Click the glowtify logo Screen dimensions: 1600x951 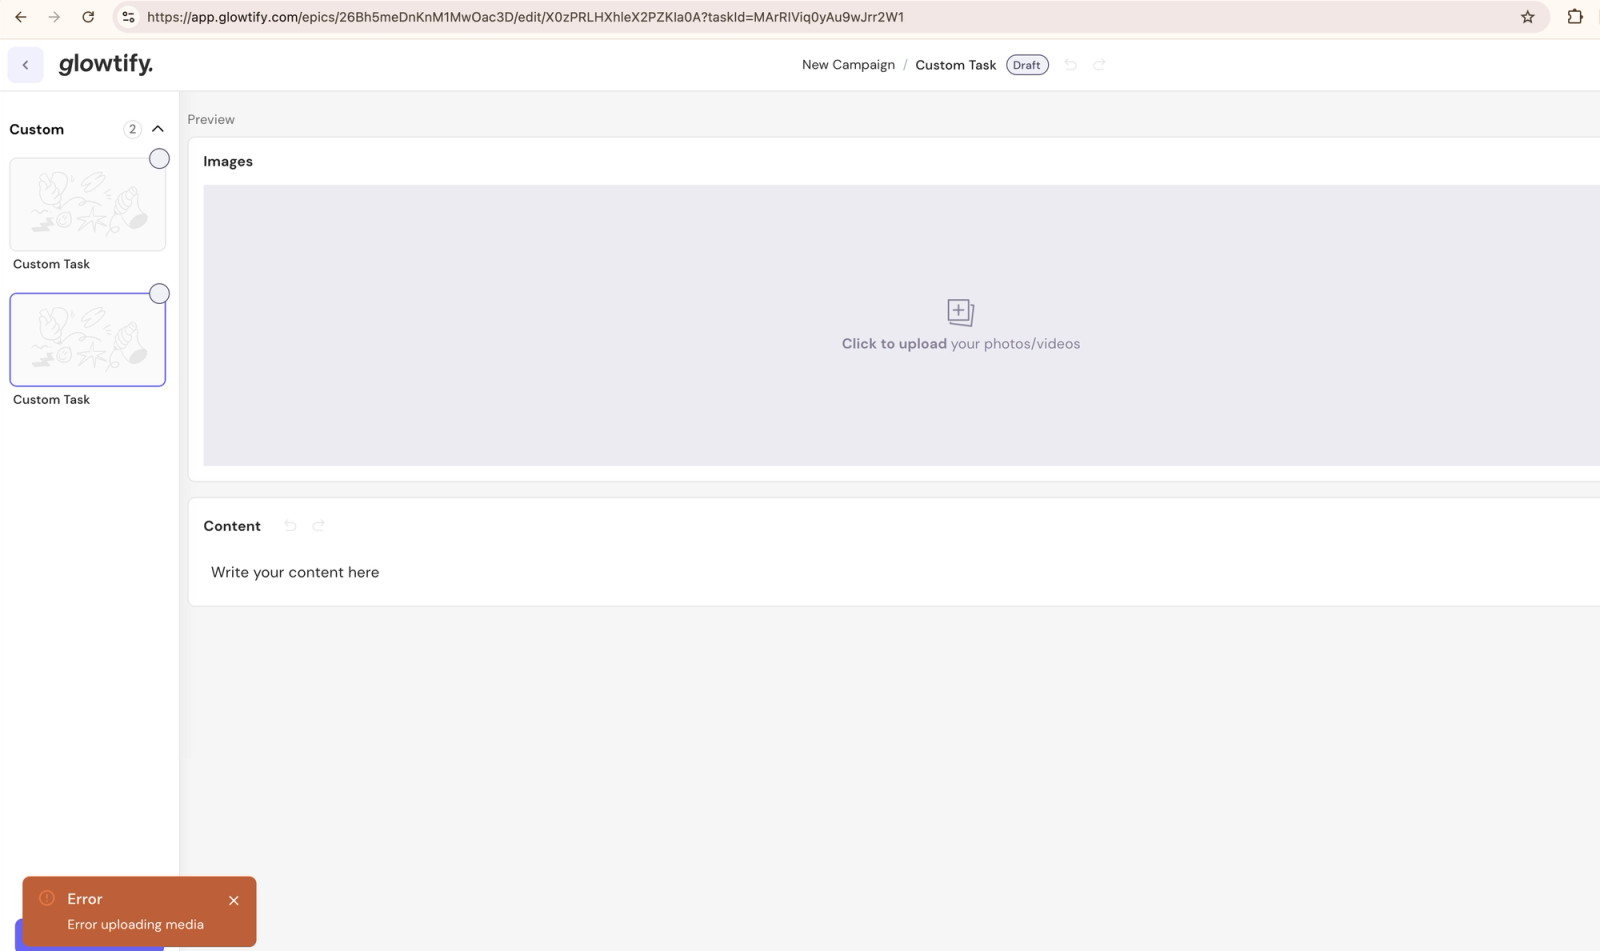coord(106,64)
